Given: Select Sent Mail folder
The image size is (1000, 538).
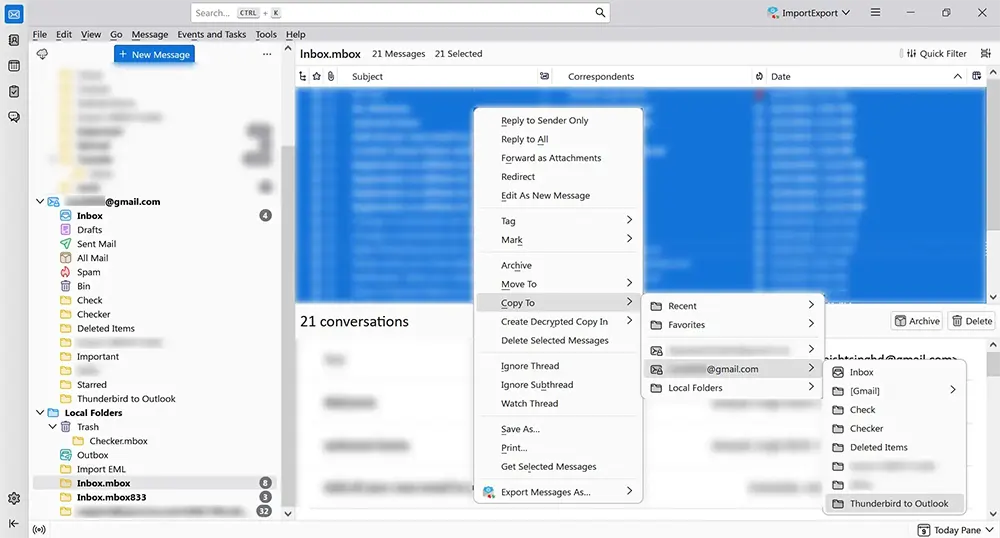Looking at the screenshot, I should pyautogui.click(x=96, y=244).
